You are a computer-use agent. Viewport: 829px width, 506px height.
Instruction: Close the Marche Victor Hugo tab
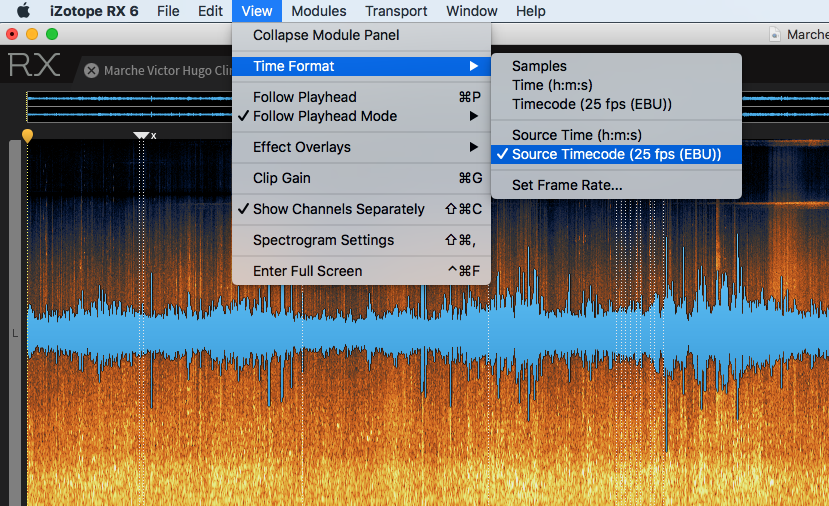[91, 70]
